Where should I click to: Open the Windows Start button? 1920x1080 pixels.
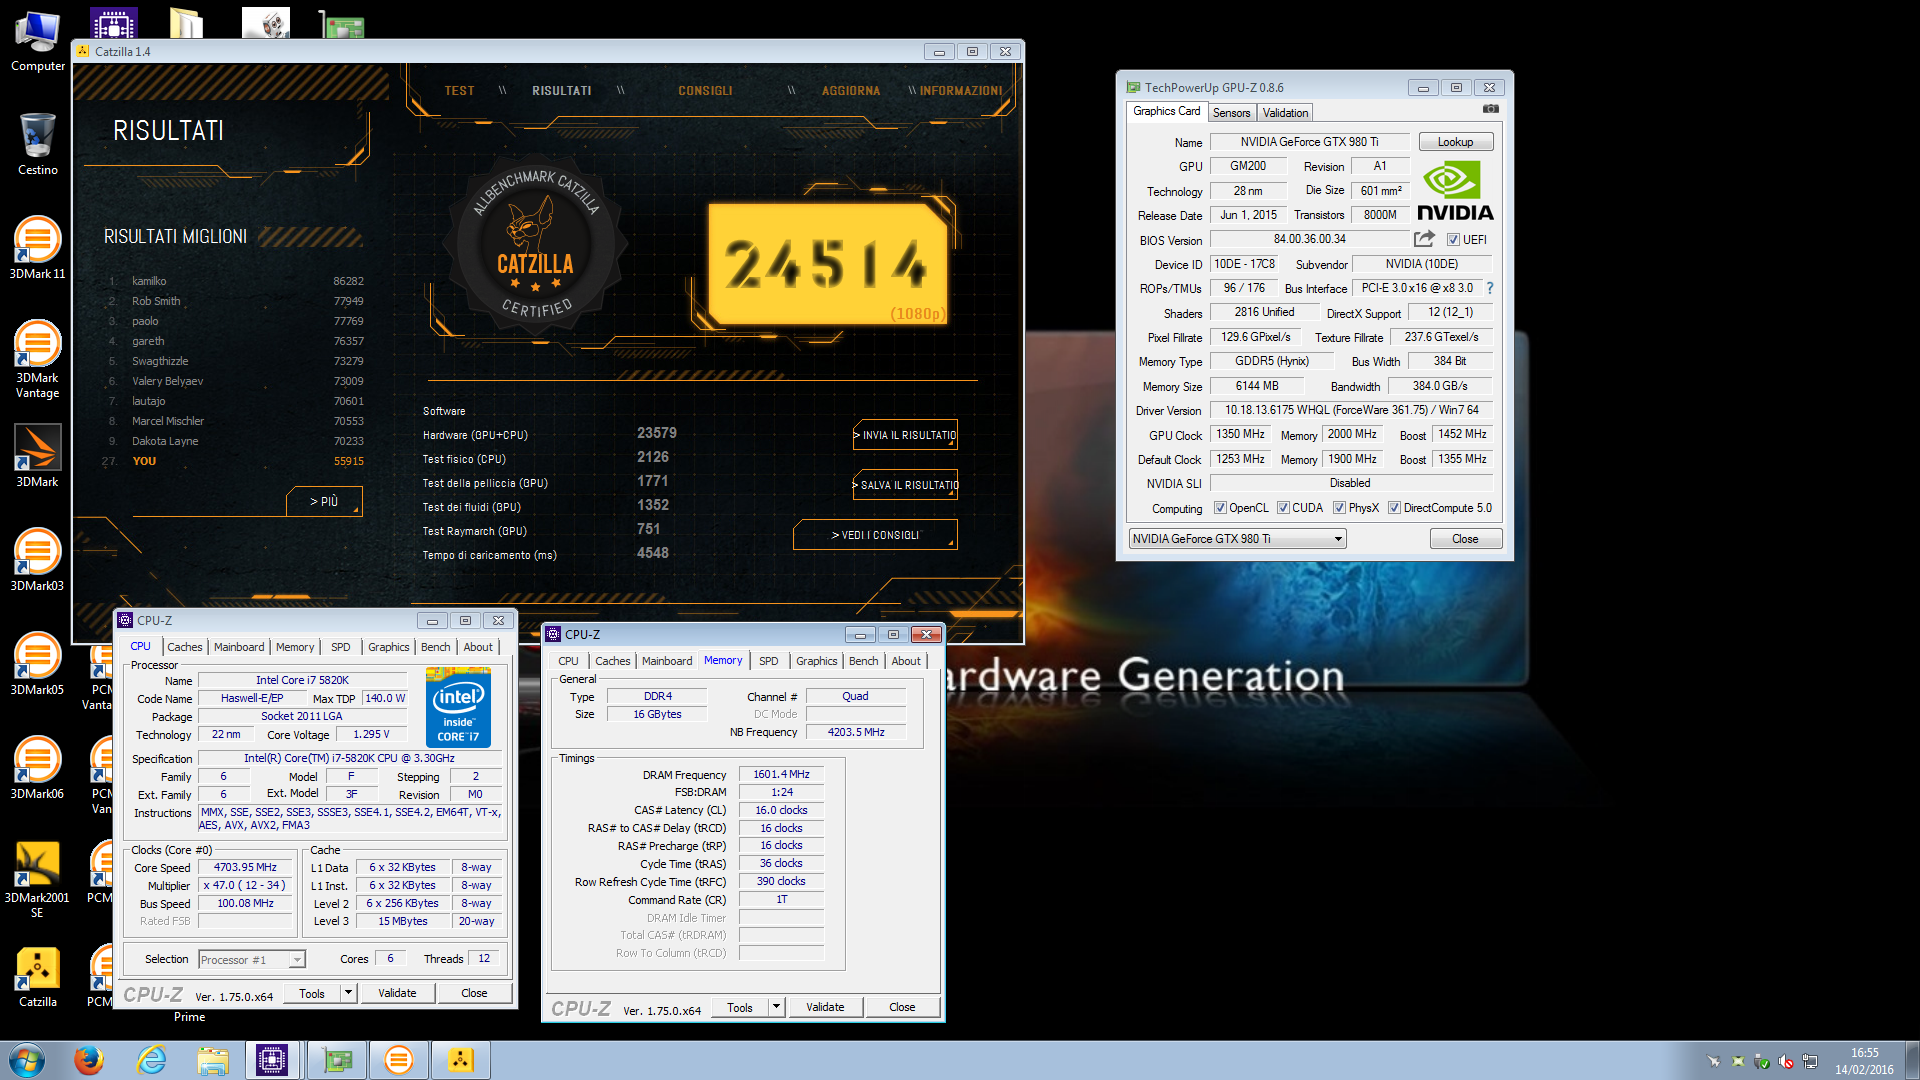click(x=27, y=1060)
